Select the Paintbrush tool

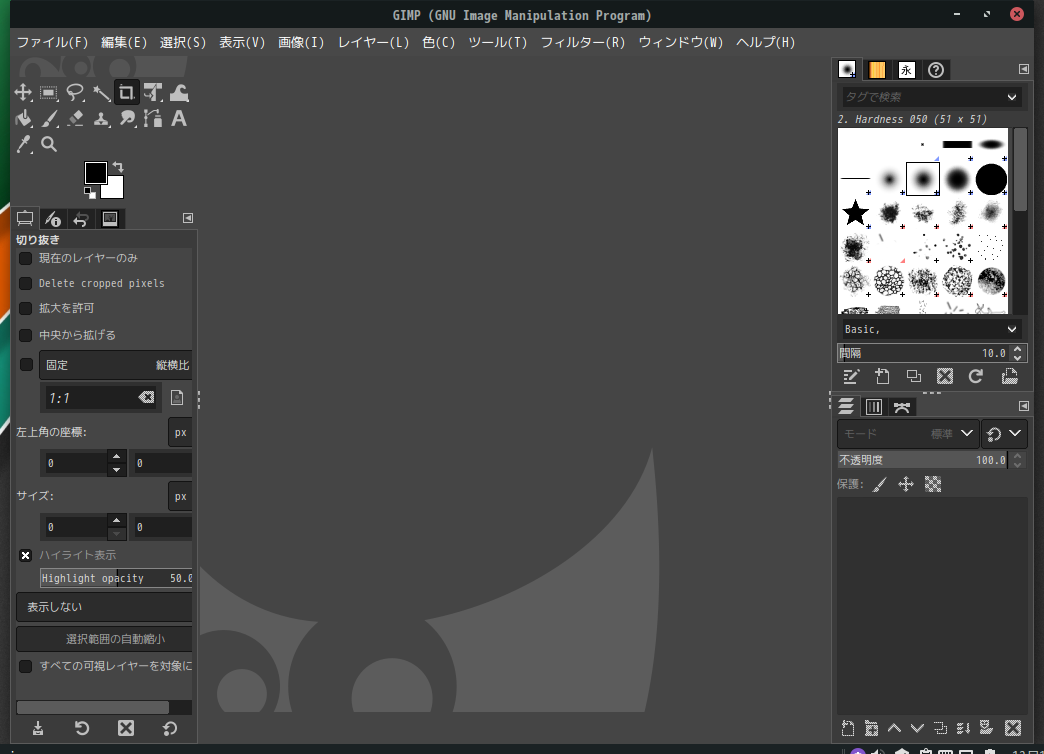(49, 119)
